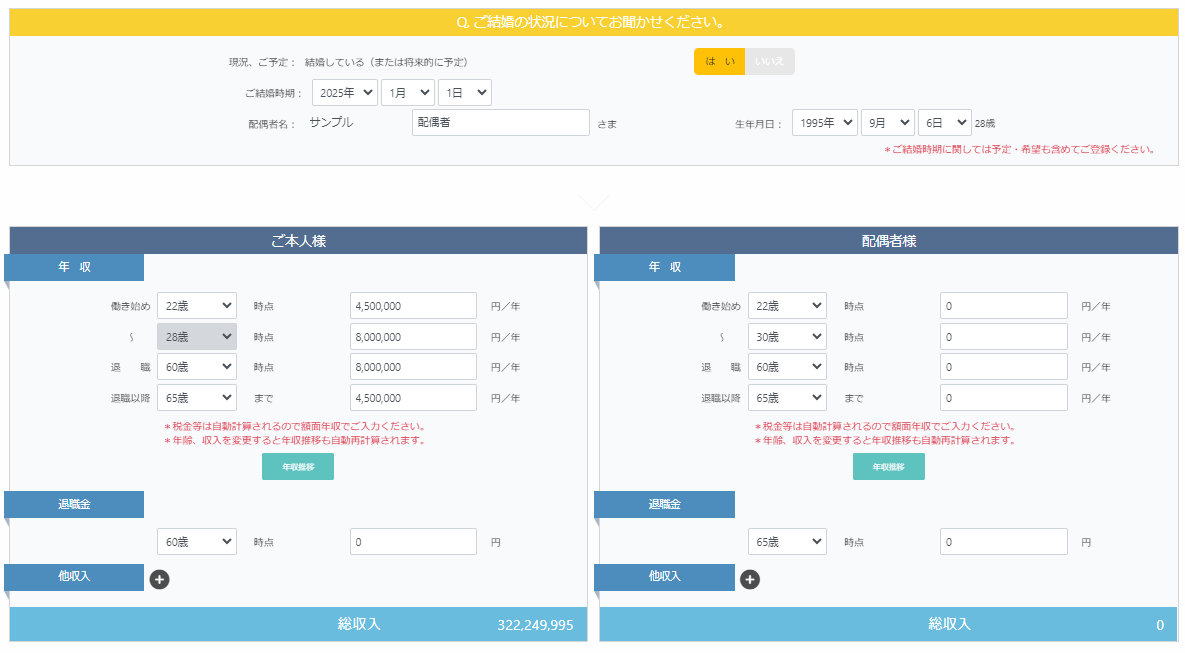Select いいえ for marriage status
Viewport: 1185px width, 653px height.
pyautogui.click(x=769, y=62)
